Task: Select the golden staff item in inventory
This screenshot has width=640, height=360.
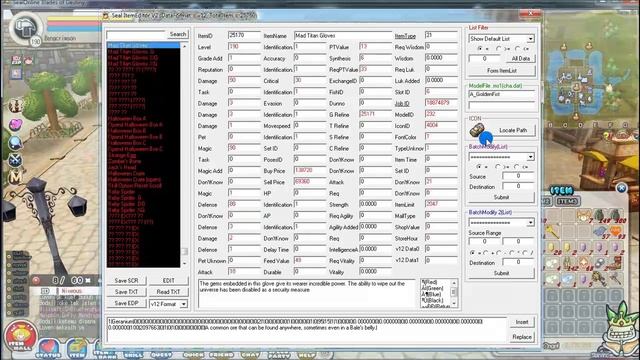Action: coord(551,231)
